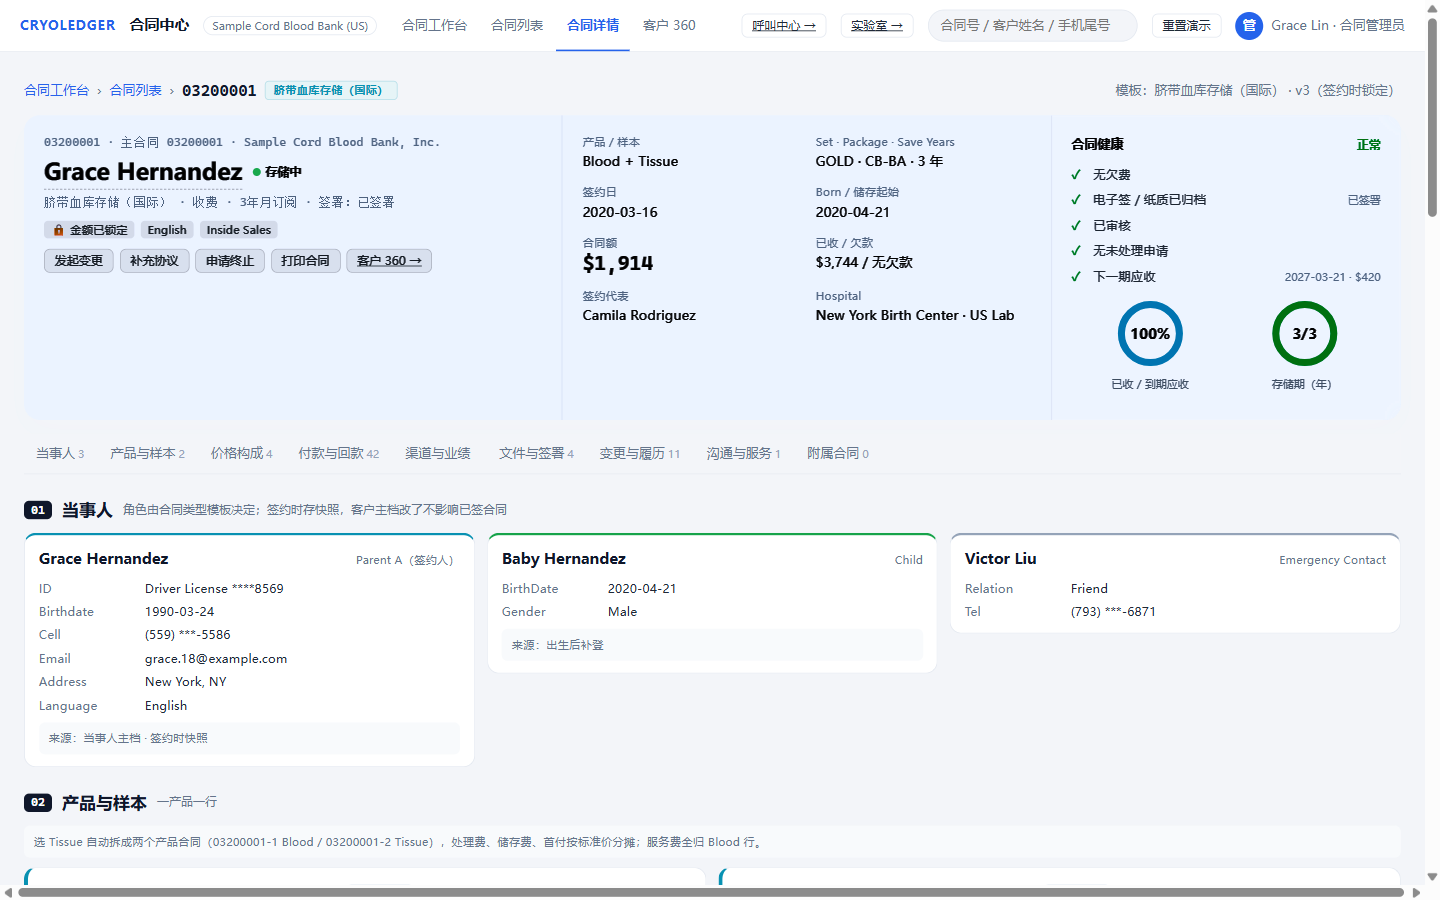Click breadcrumb link 合同工作台
This screenshot has width=1440, height=900.
pos(56,90)
